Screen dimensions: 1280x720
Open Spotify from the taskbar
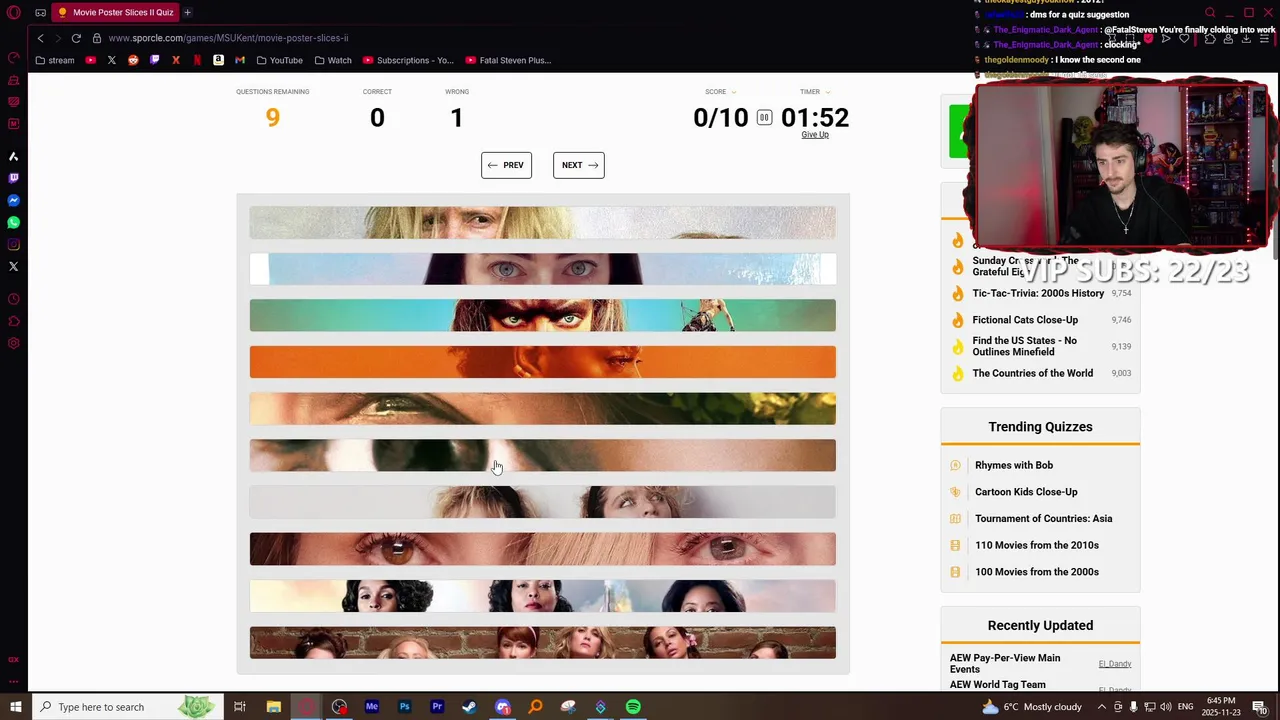point(633,707)
